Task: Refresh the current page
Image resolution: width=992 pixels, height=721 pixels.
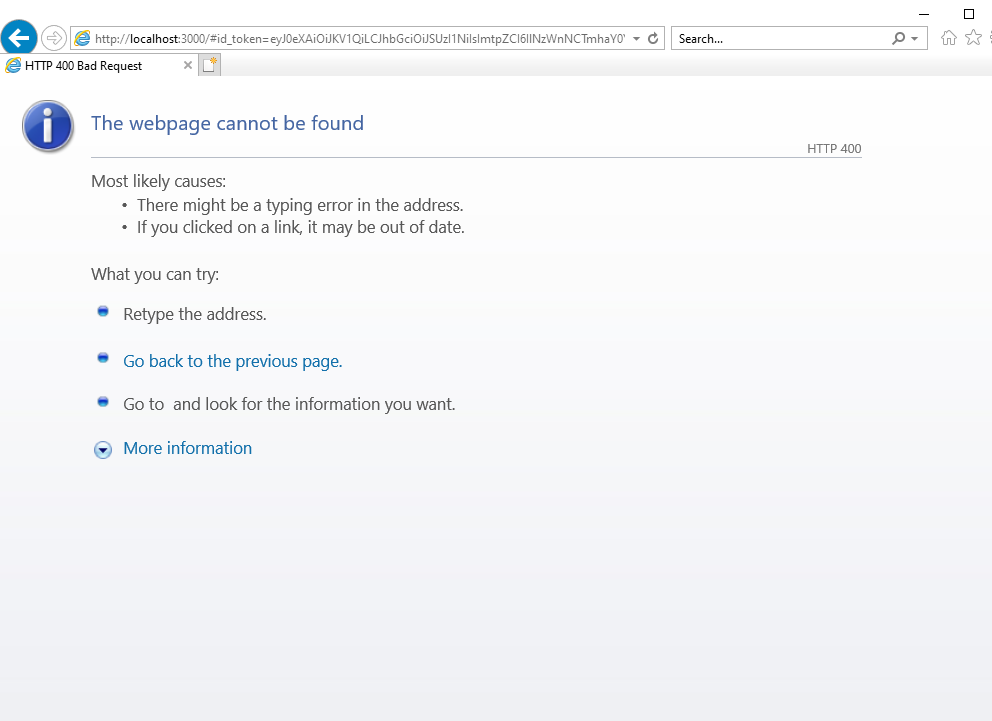Action: [x=655, y=38]
